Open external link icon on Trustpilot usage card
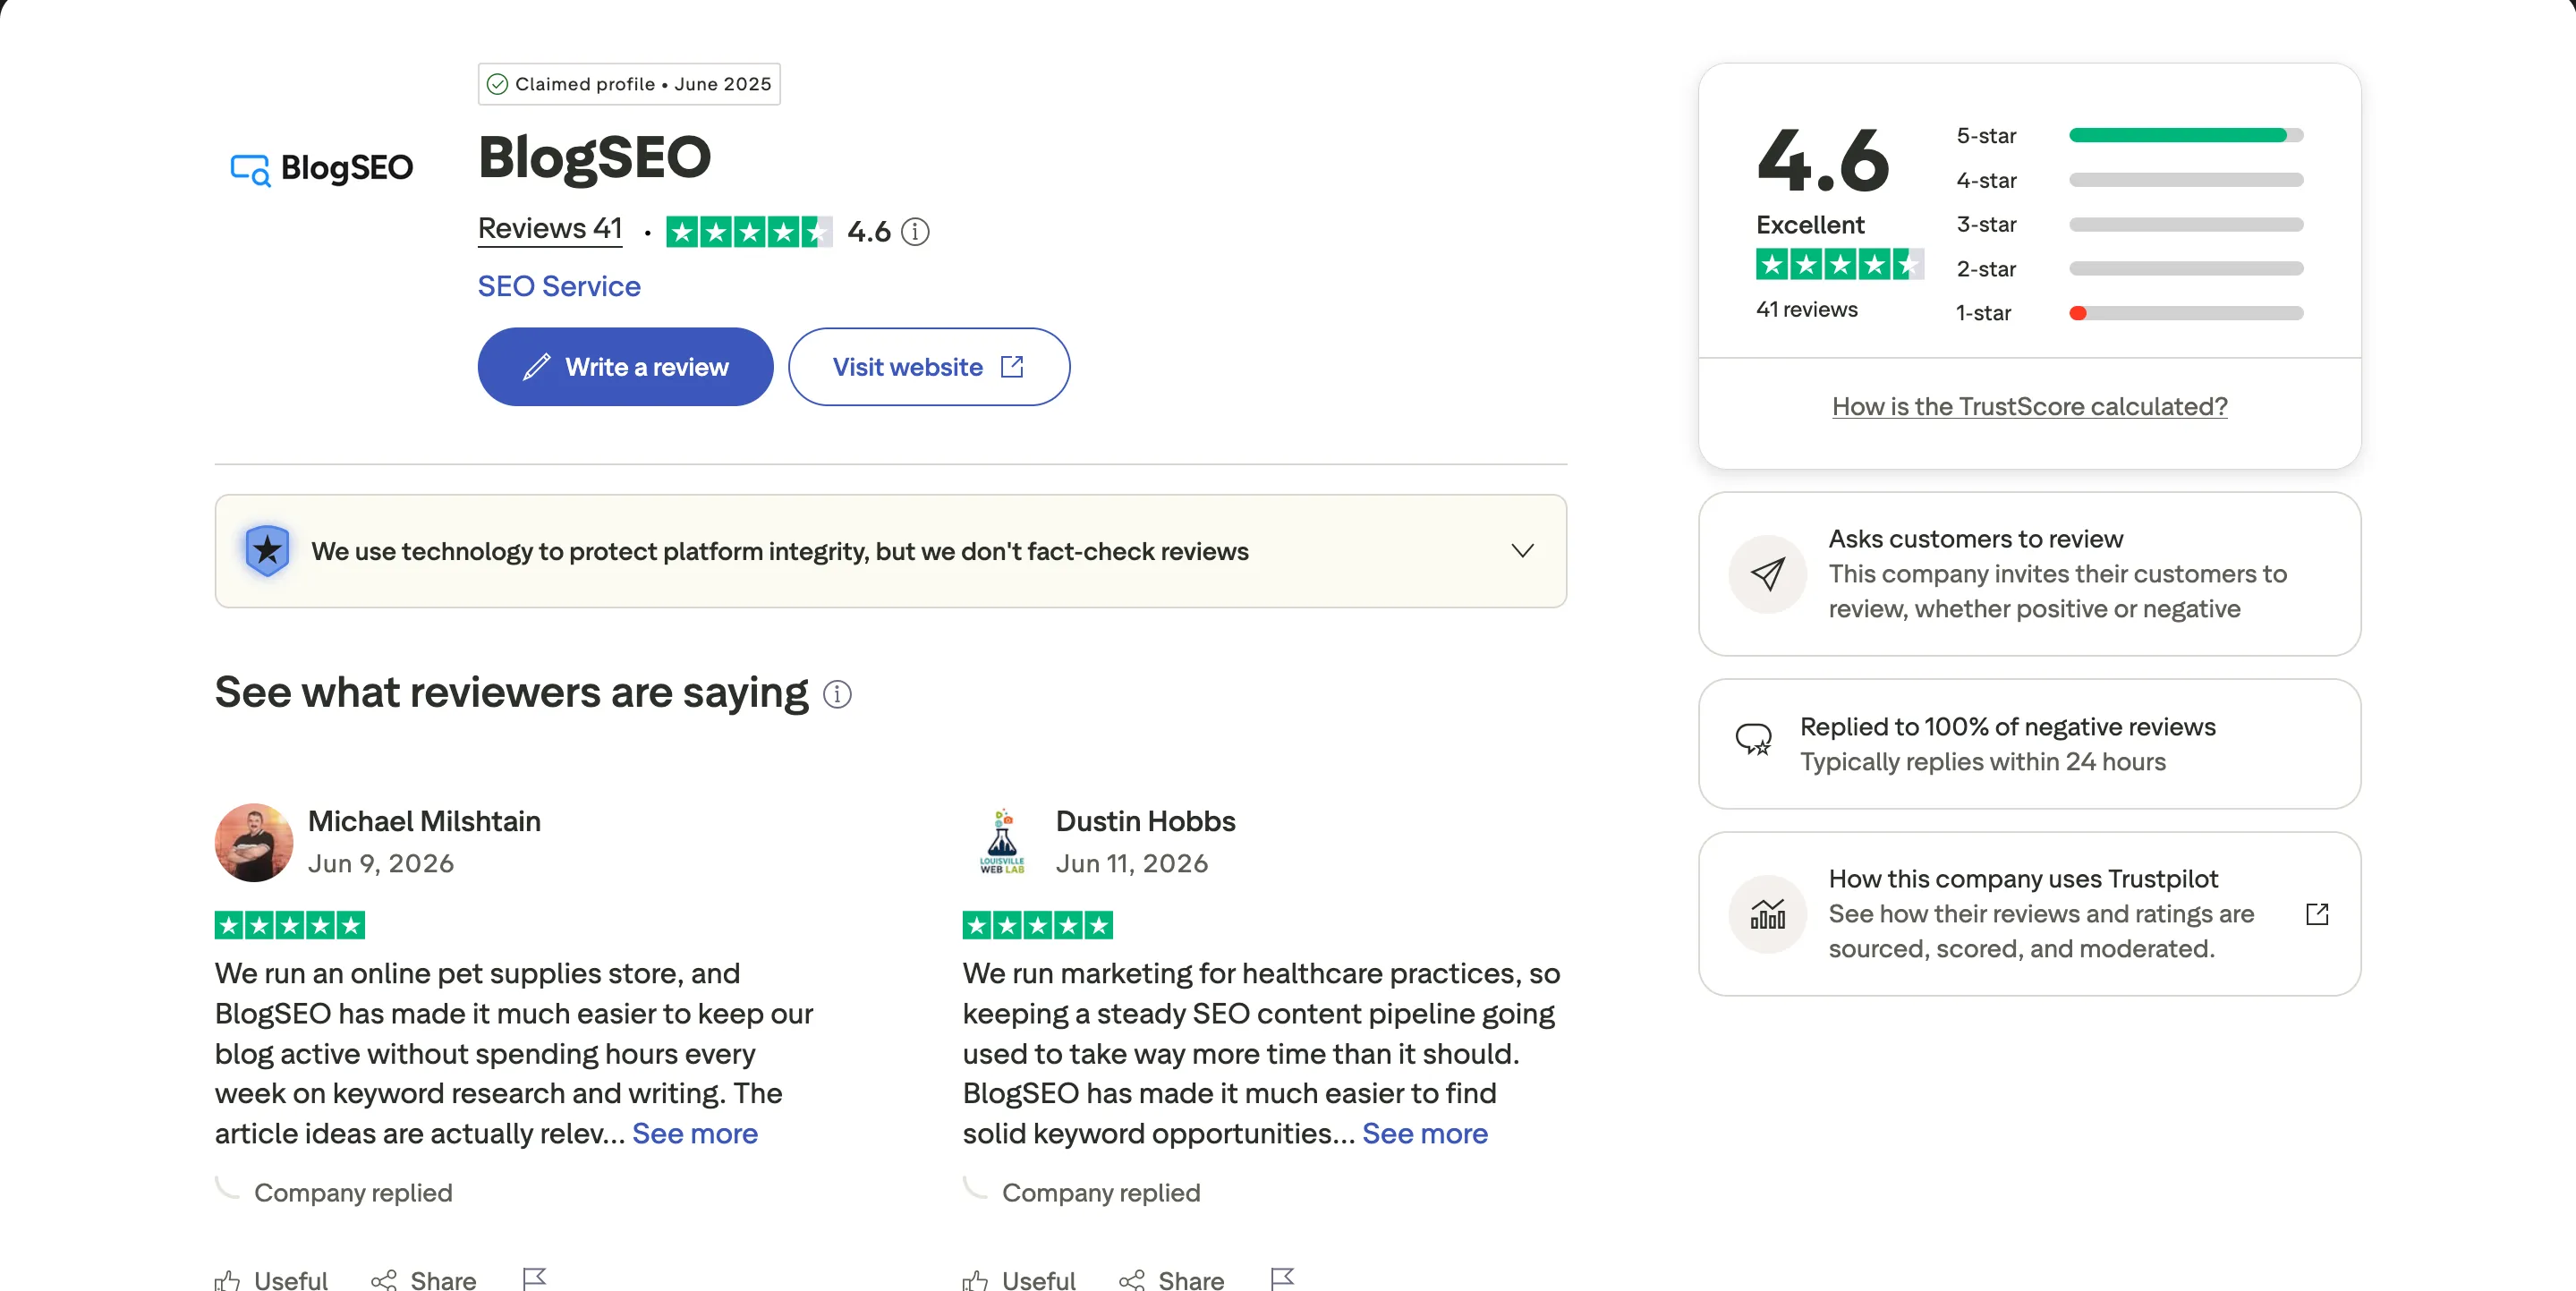This screenshot has height=1291, width=2576. pos(2317,914)
